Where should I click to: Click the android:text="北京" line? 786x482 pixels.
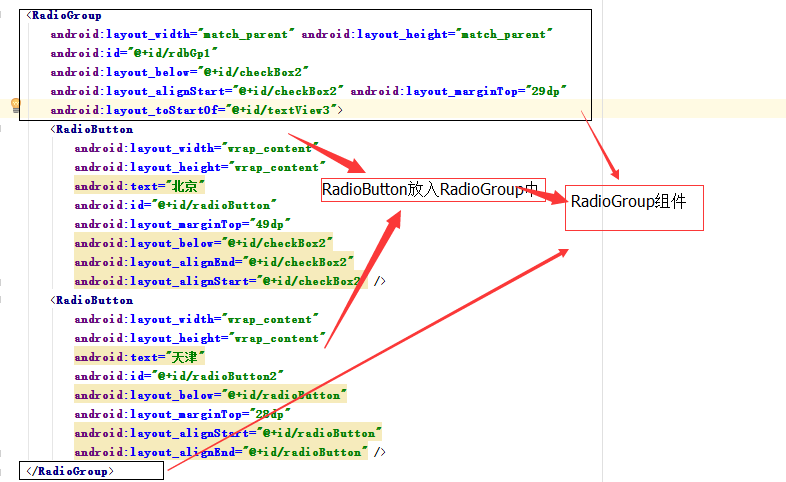(139, 186)
